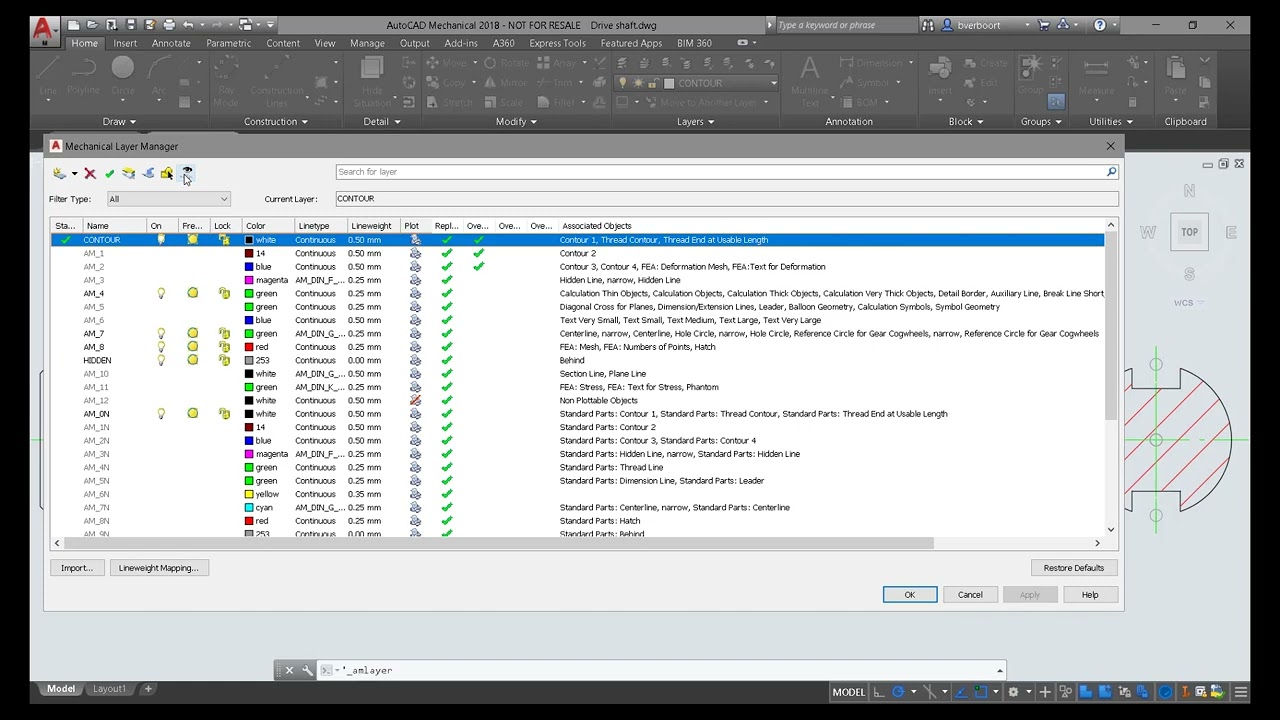The image size is (1280, 720).
Task: Click the New Layer icon in Layer Manager
Action: pos(60,174)
